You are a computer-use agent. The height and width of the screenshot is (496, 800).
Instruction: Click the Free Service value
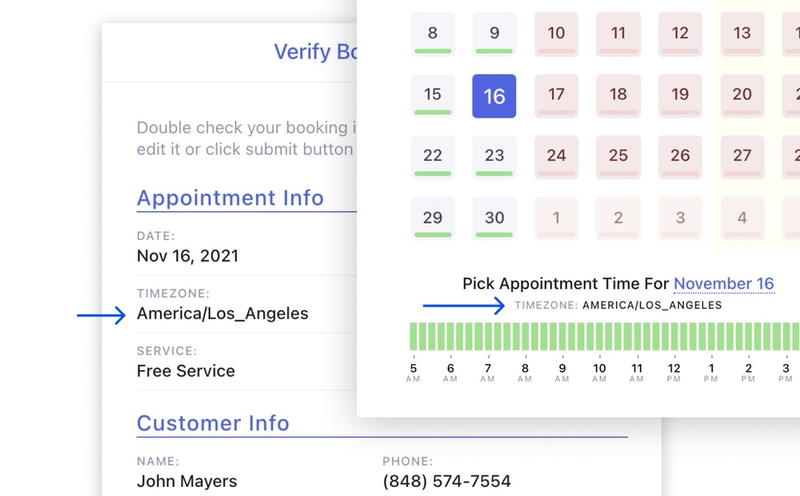pyautogui.click(x=186, y=371)
